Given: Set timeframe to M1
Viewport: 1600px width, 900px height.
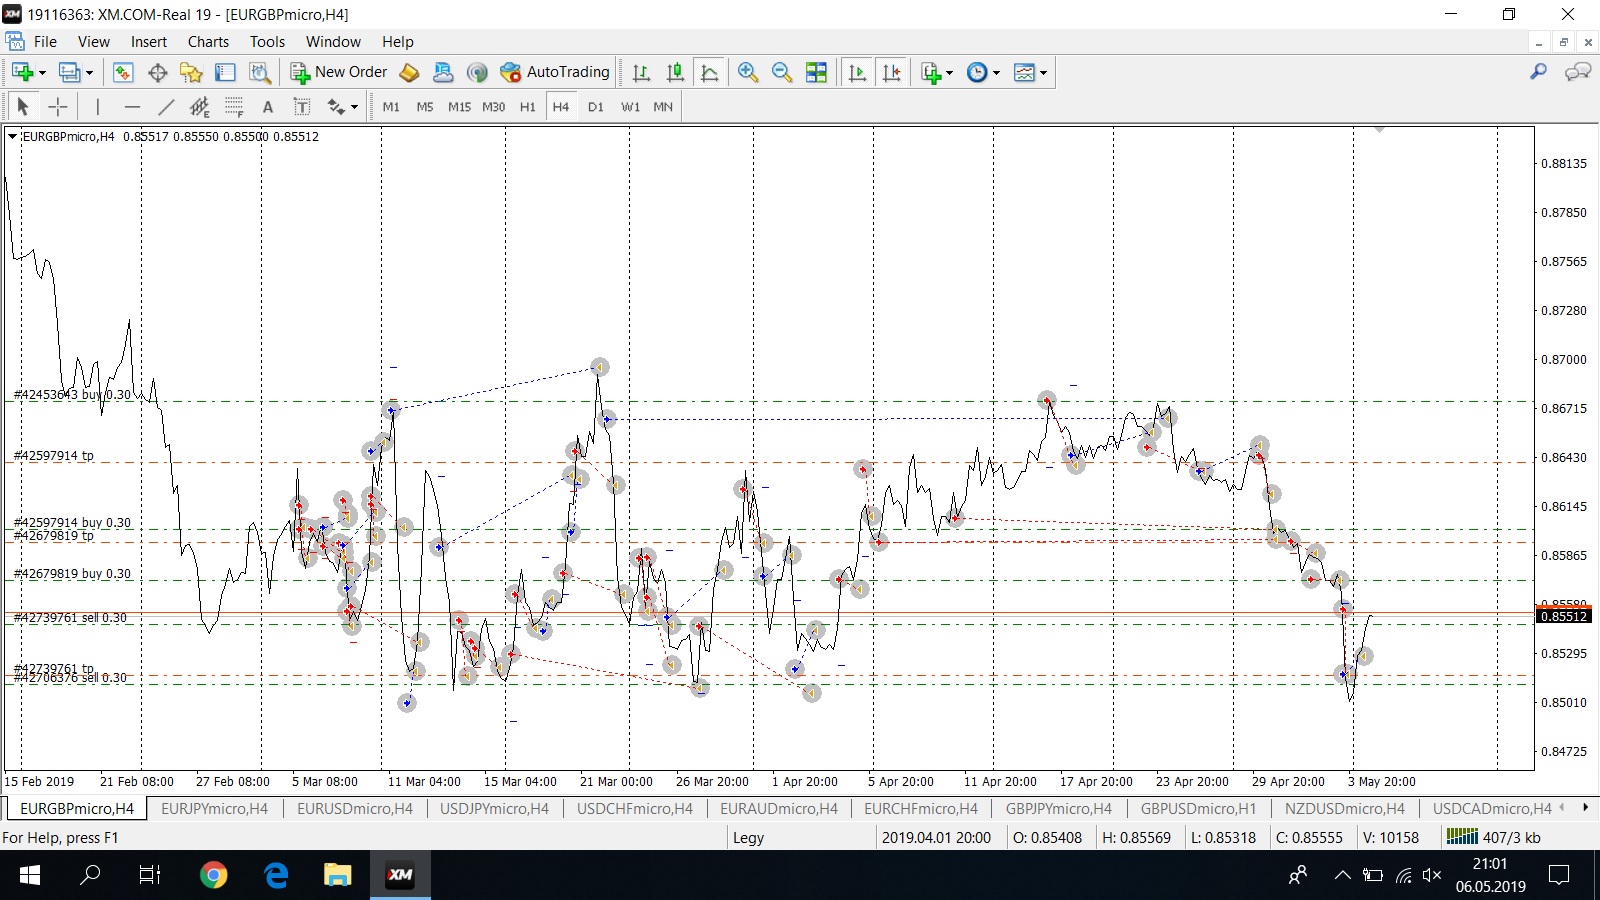Looking at the screenshot, I should pyautogui.click(x=391, y=106).
